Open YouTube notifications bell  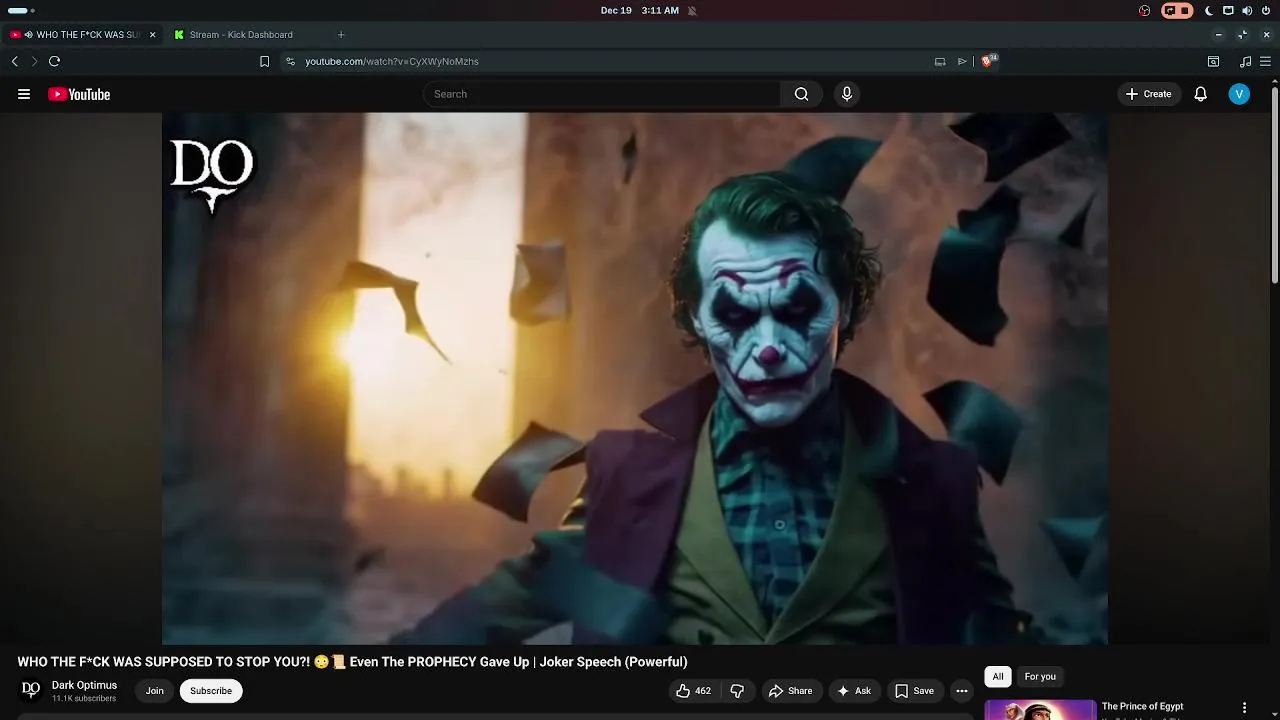coord(1201,94)
